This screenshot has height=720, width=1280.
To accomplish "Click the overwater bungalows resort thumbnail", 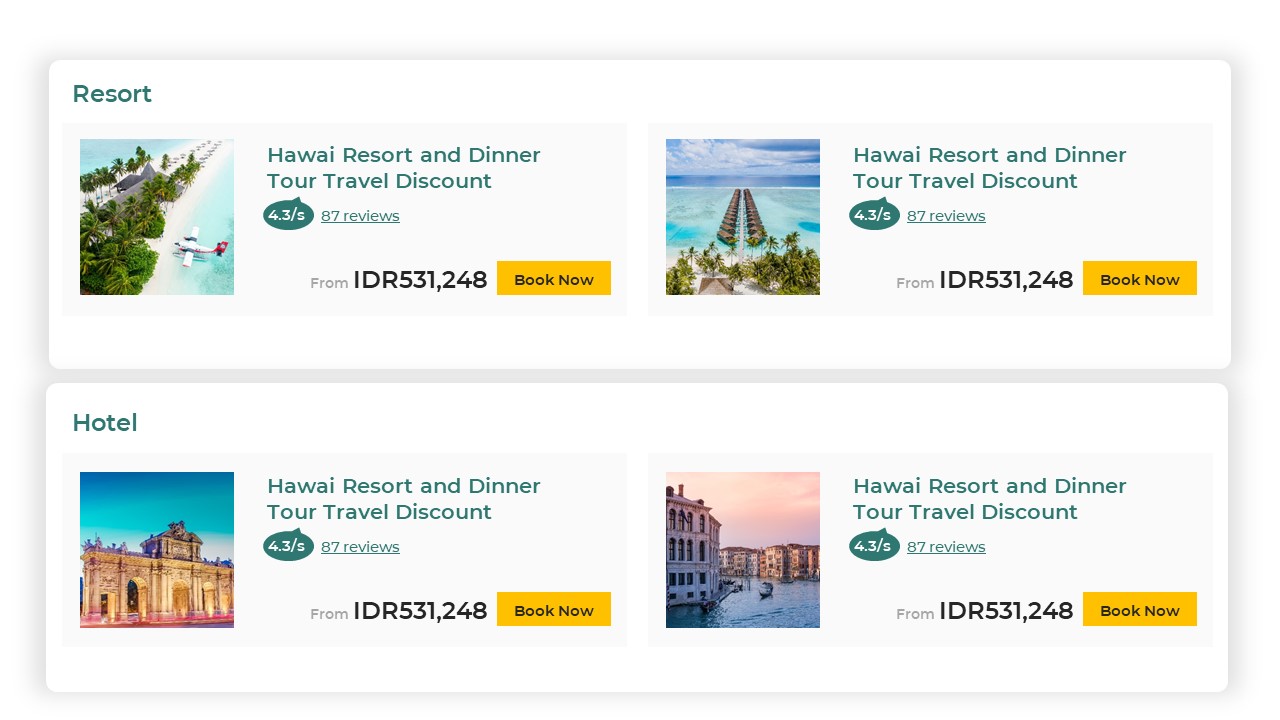I will click(743, 217).
